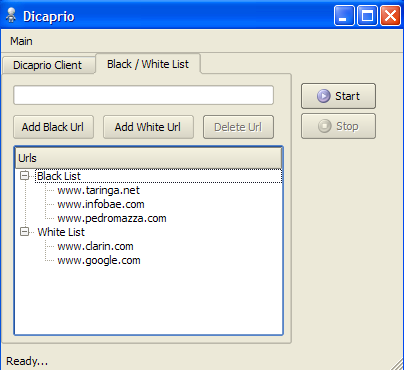
Task: Select the White List tree item
Action: tap(61, 232)
